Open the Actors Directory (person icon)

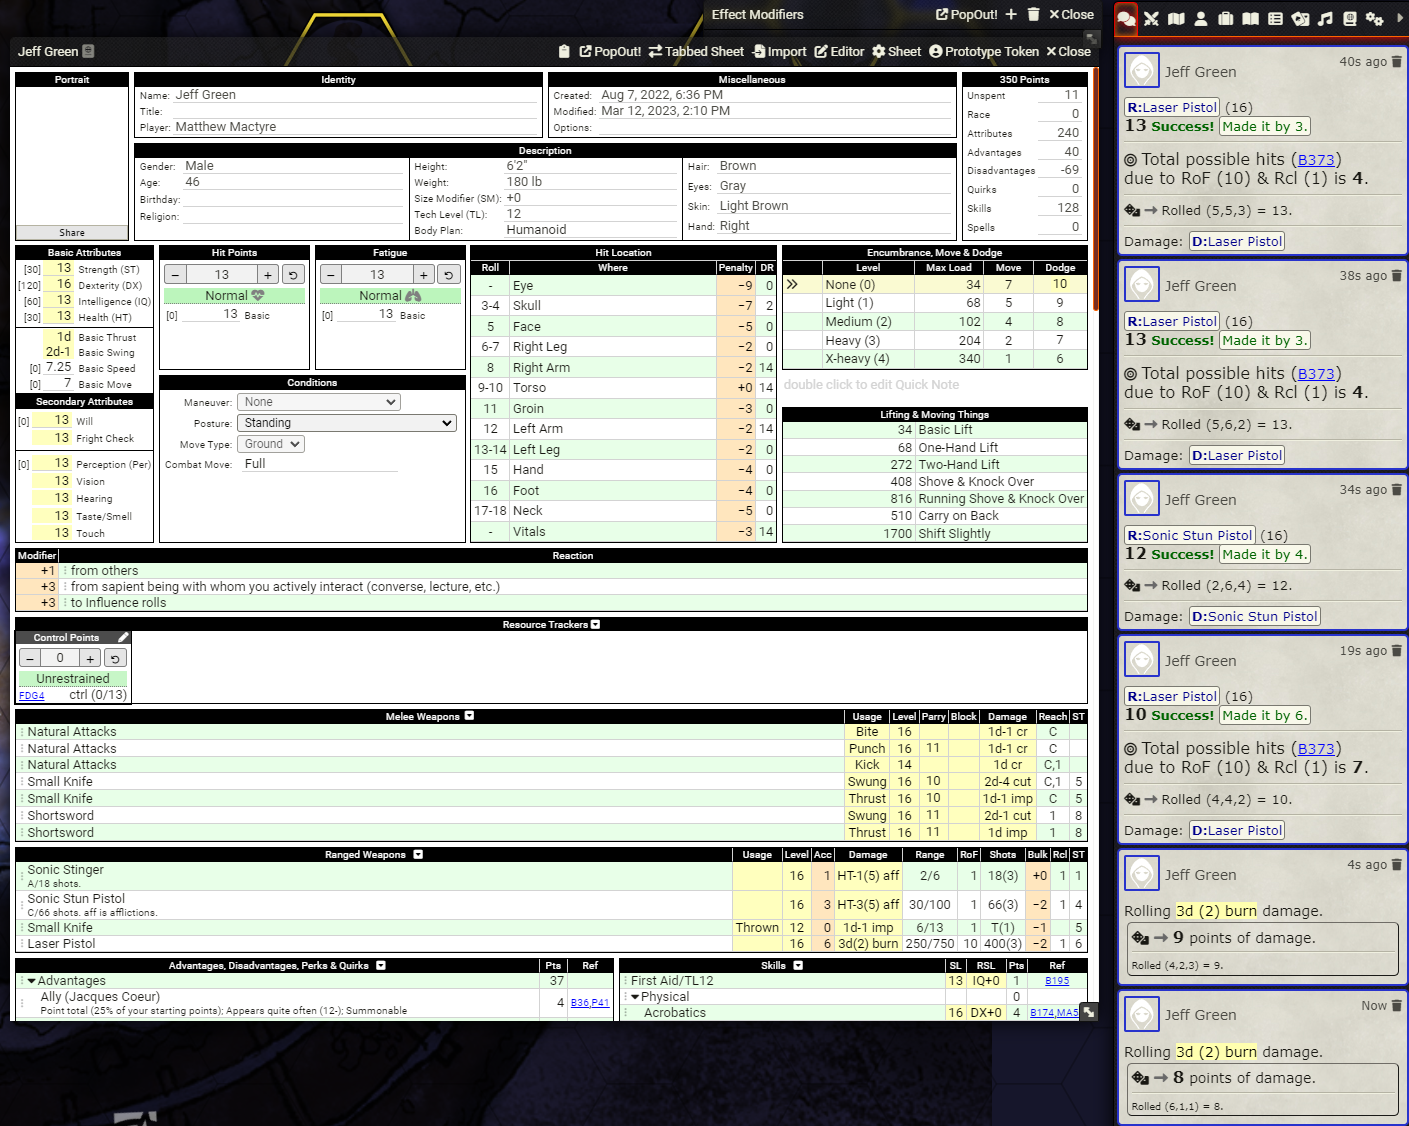1199,18
